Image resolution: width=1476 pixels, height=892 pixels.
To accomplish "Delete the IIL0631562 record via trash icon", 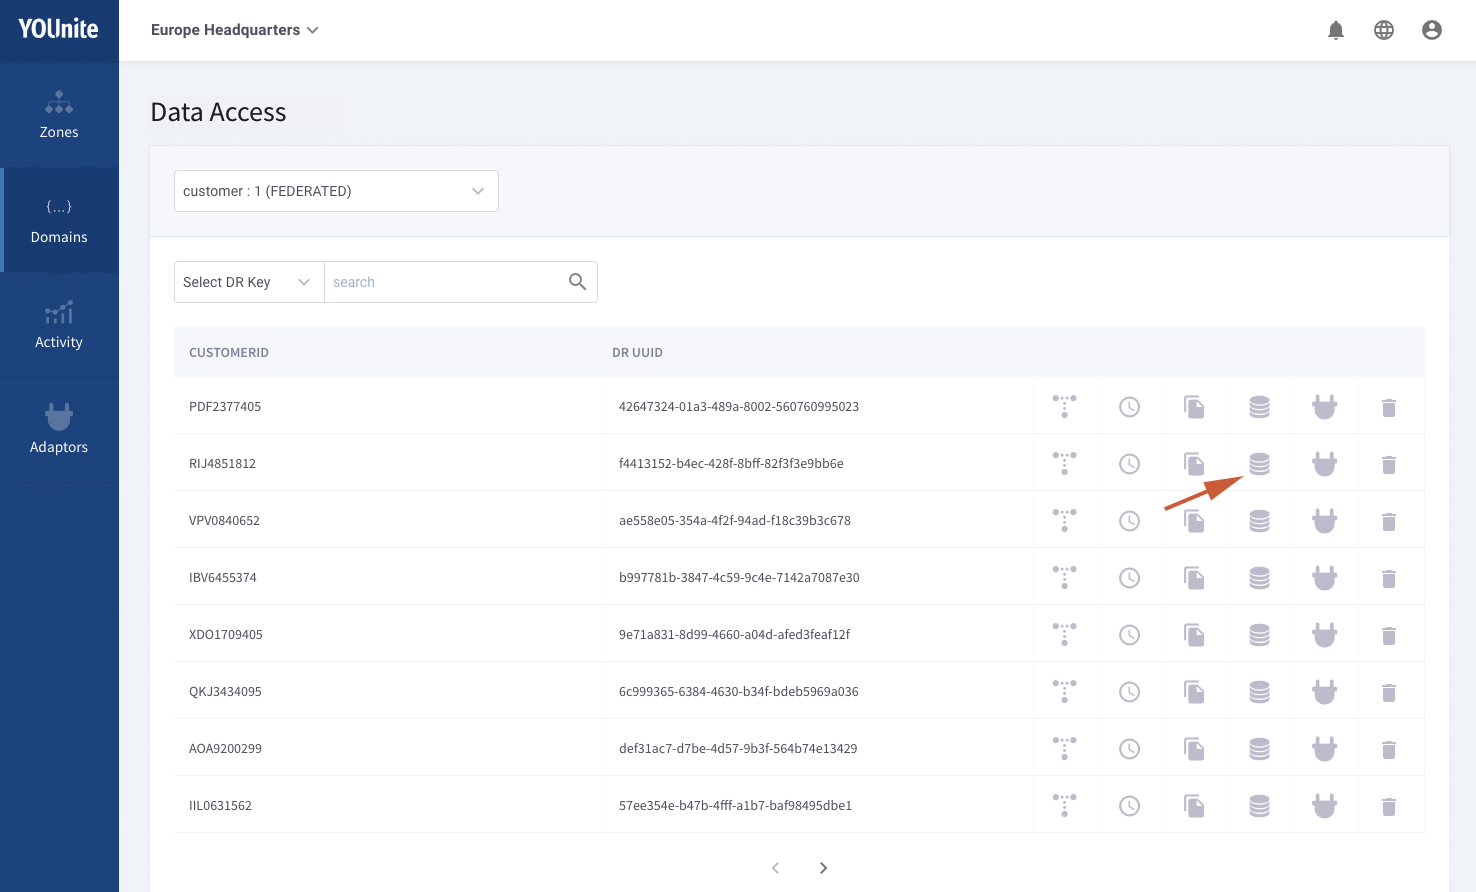I will pyautogui.click(x=1388, y=806).
